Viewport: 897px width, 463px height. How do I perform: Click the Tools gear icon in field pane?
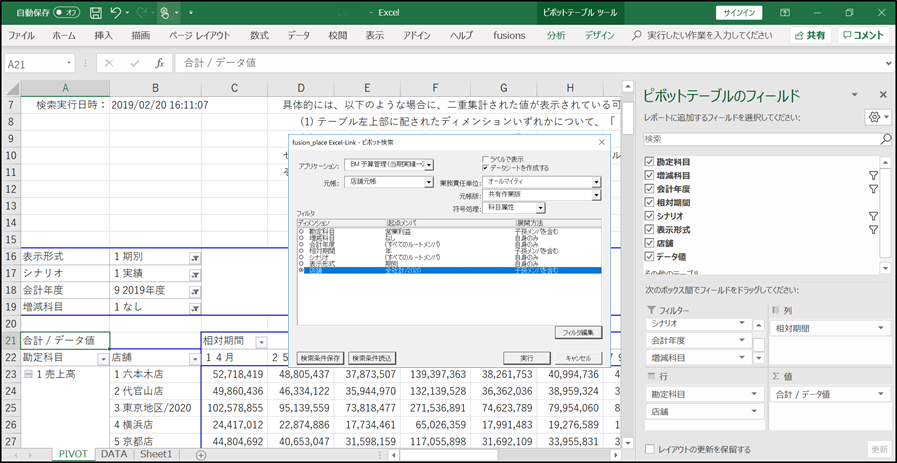(878, 117)
